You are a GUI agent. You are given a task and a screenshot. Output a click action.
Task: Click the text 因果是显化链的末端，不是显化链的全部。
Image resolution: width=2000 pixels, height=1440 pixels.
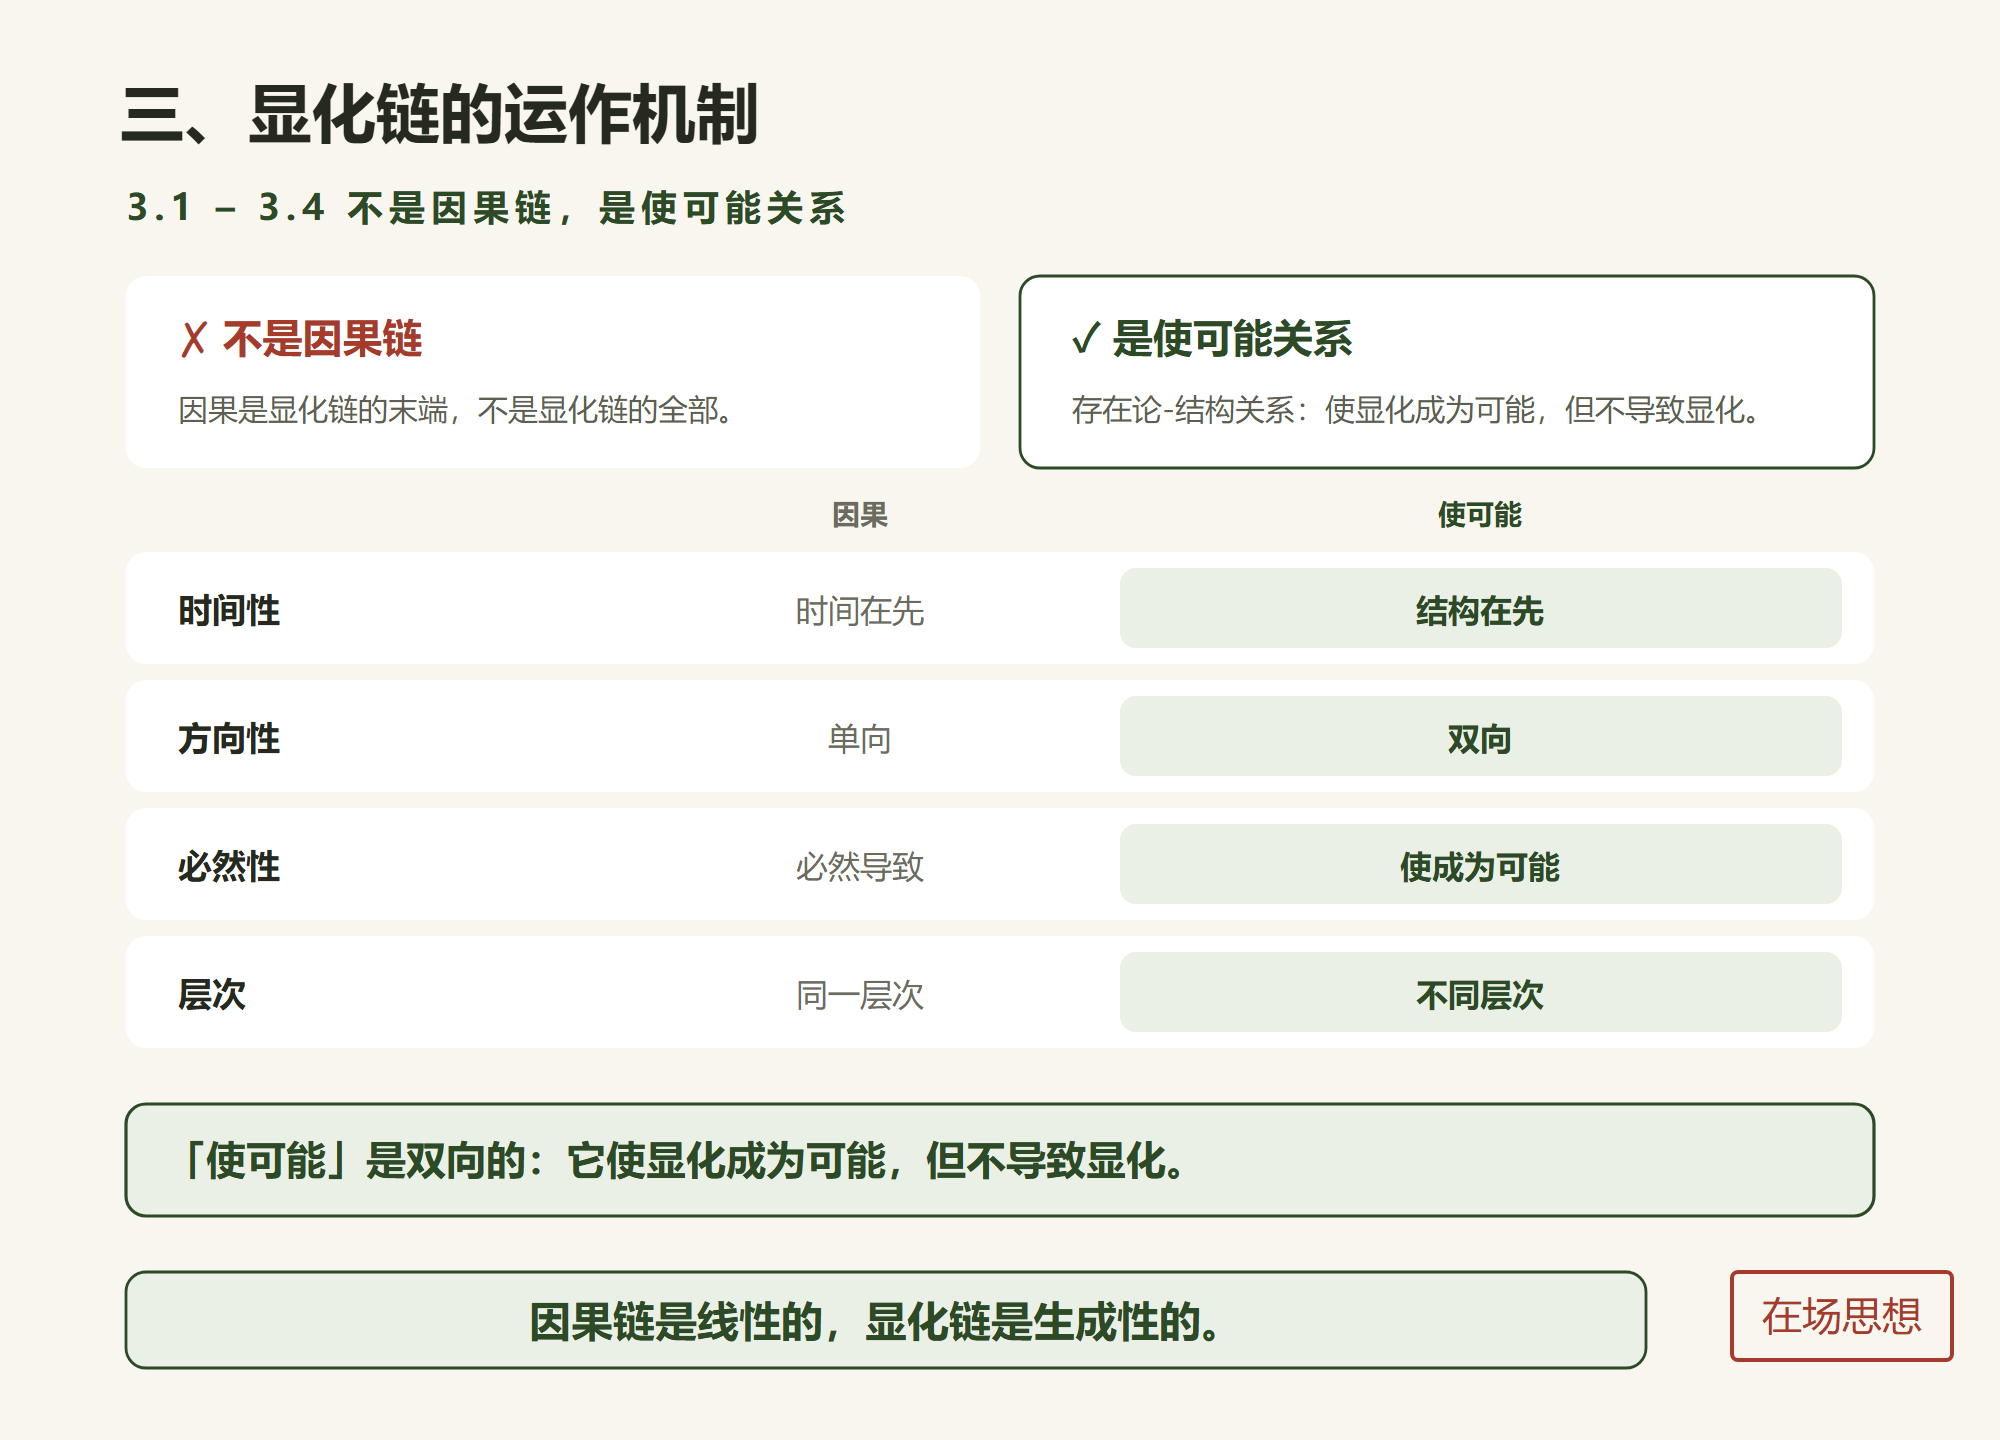[458, 410]
